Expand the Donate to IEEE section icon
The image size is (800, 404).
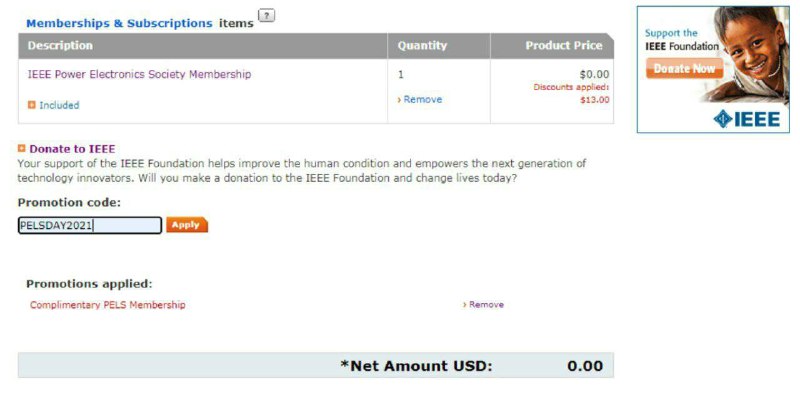(21, 148)
